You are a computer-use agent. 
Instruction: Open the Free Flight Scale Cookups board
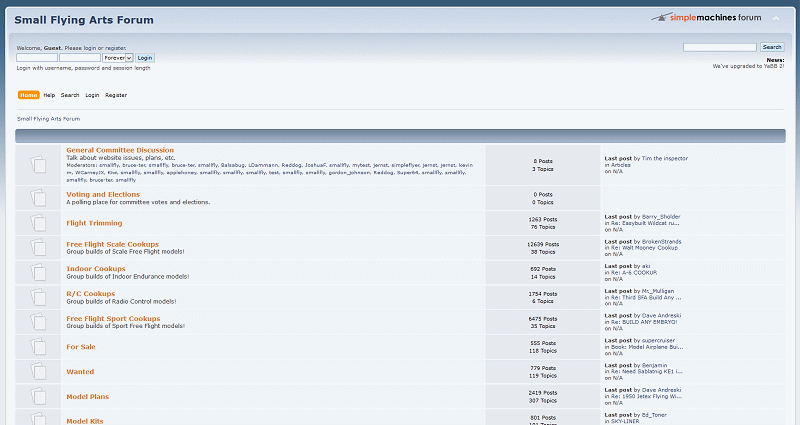pyautogui.click(x=113, y=244)
